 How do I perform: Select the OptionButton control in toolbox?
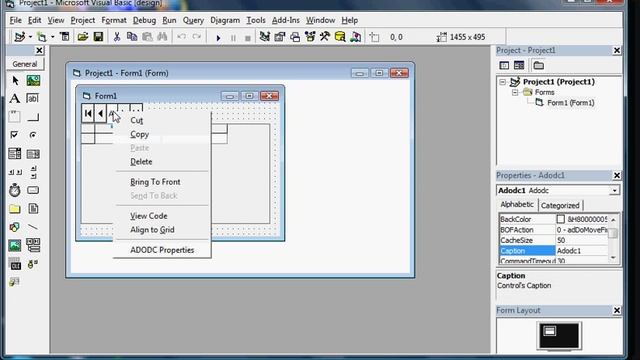point(33,135)
